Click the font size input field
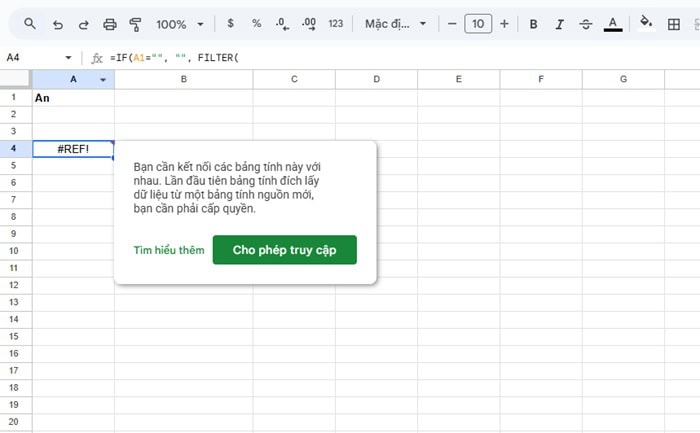 [478, 23]
